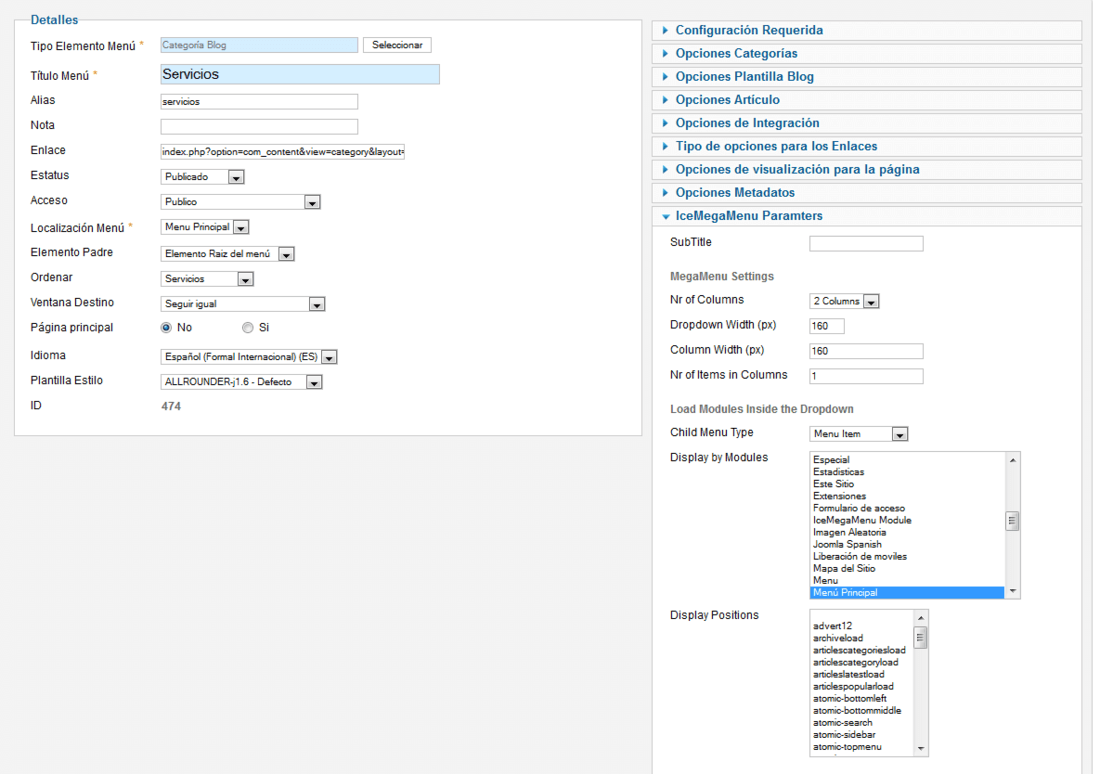The image size is (1100, 774).
Task: Expand the Opciones Metadatos panel
Action: tap(867, 192)
